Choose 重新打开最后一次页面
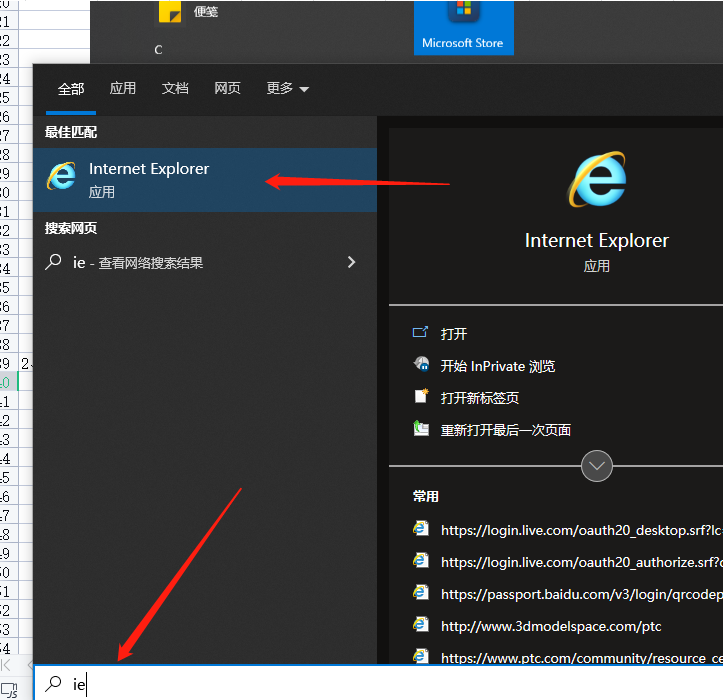 [x=505, y=430]
